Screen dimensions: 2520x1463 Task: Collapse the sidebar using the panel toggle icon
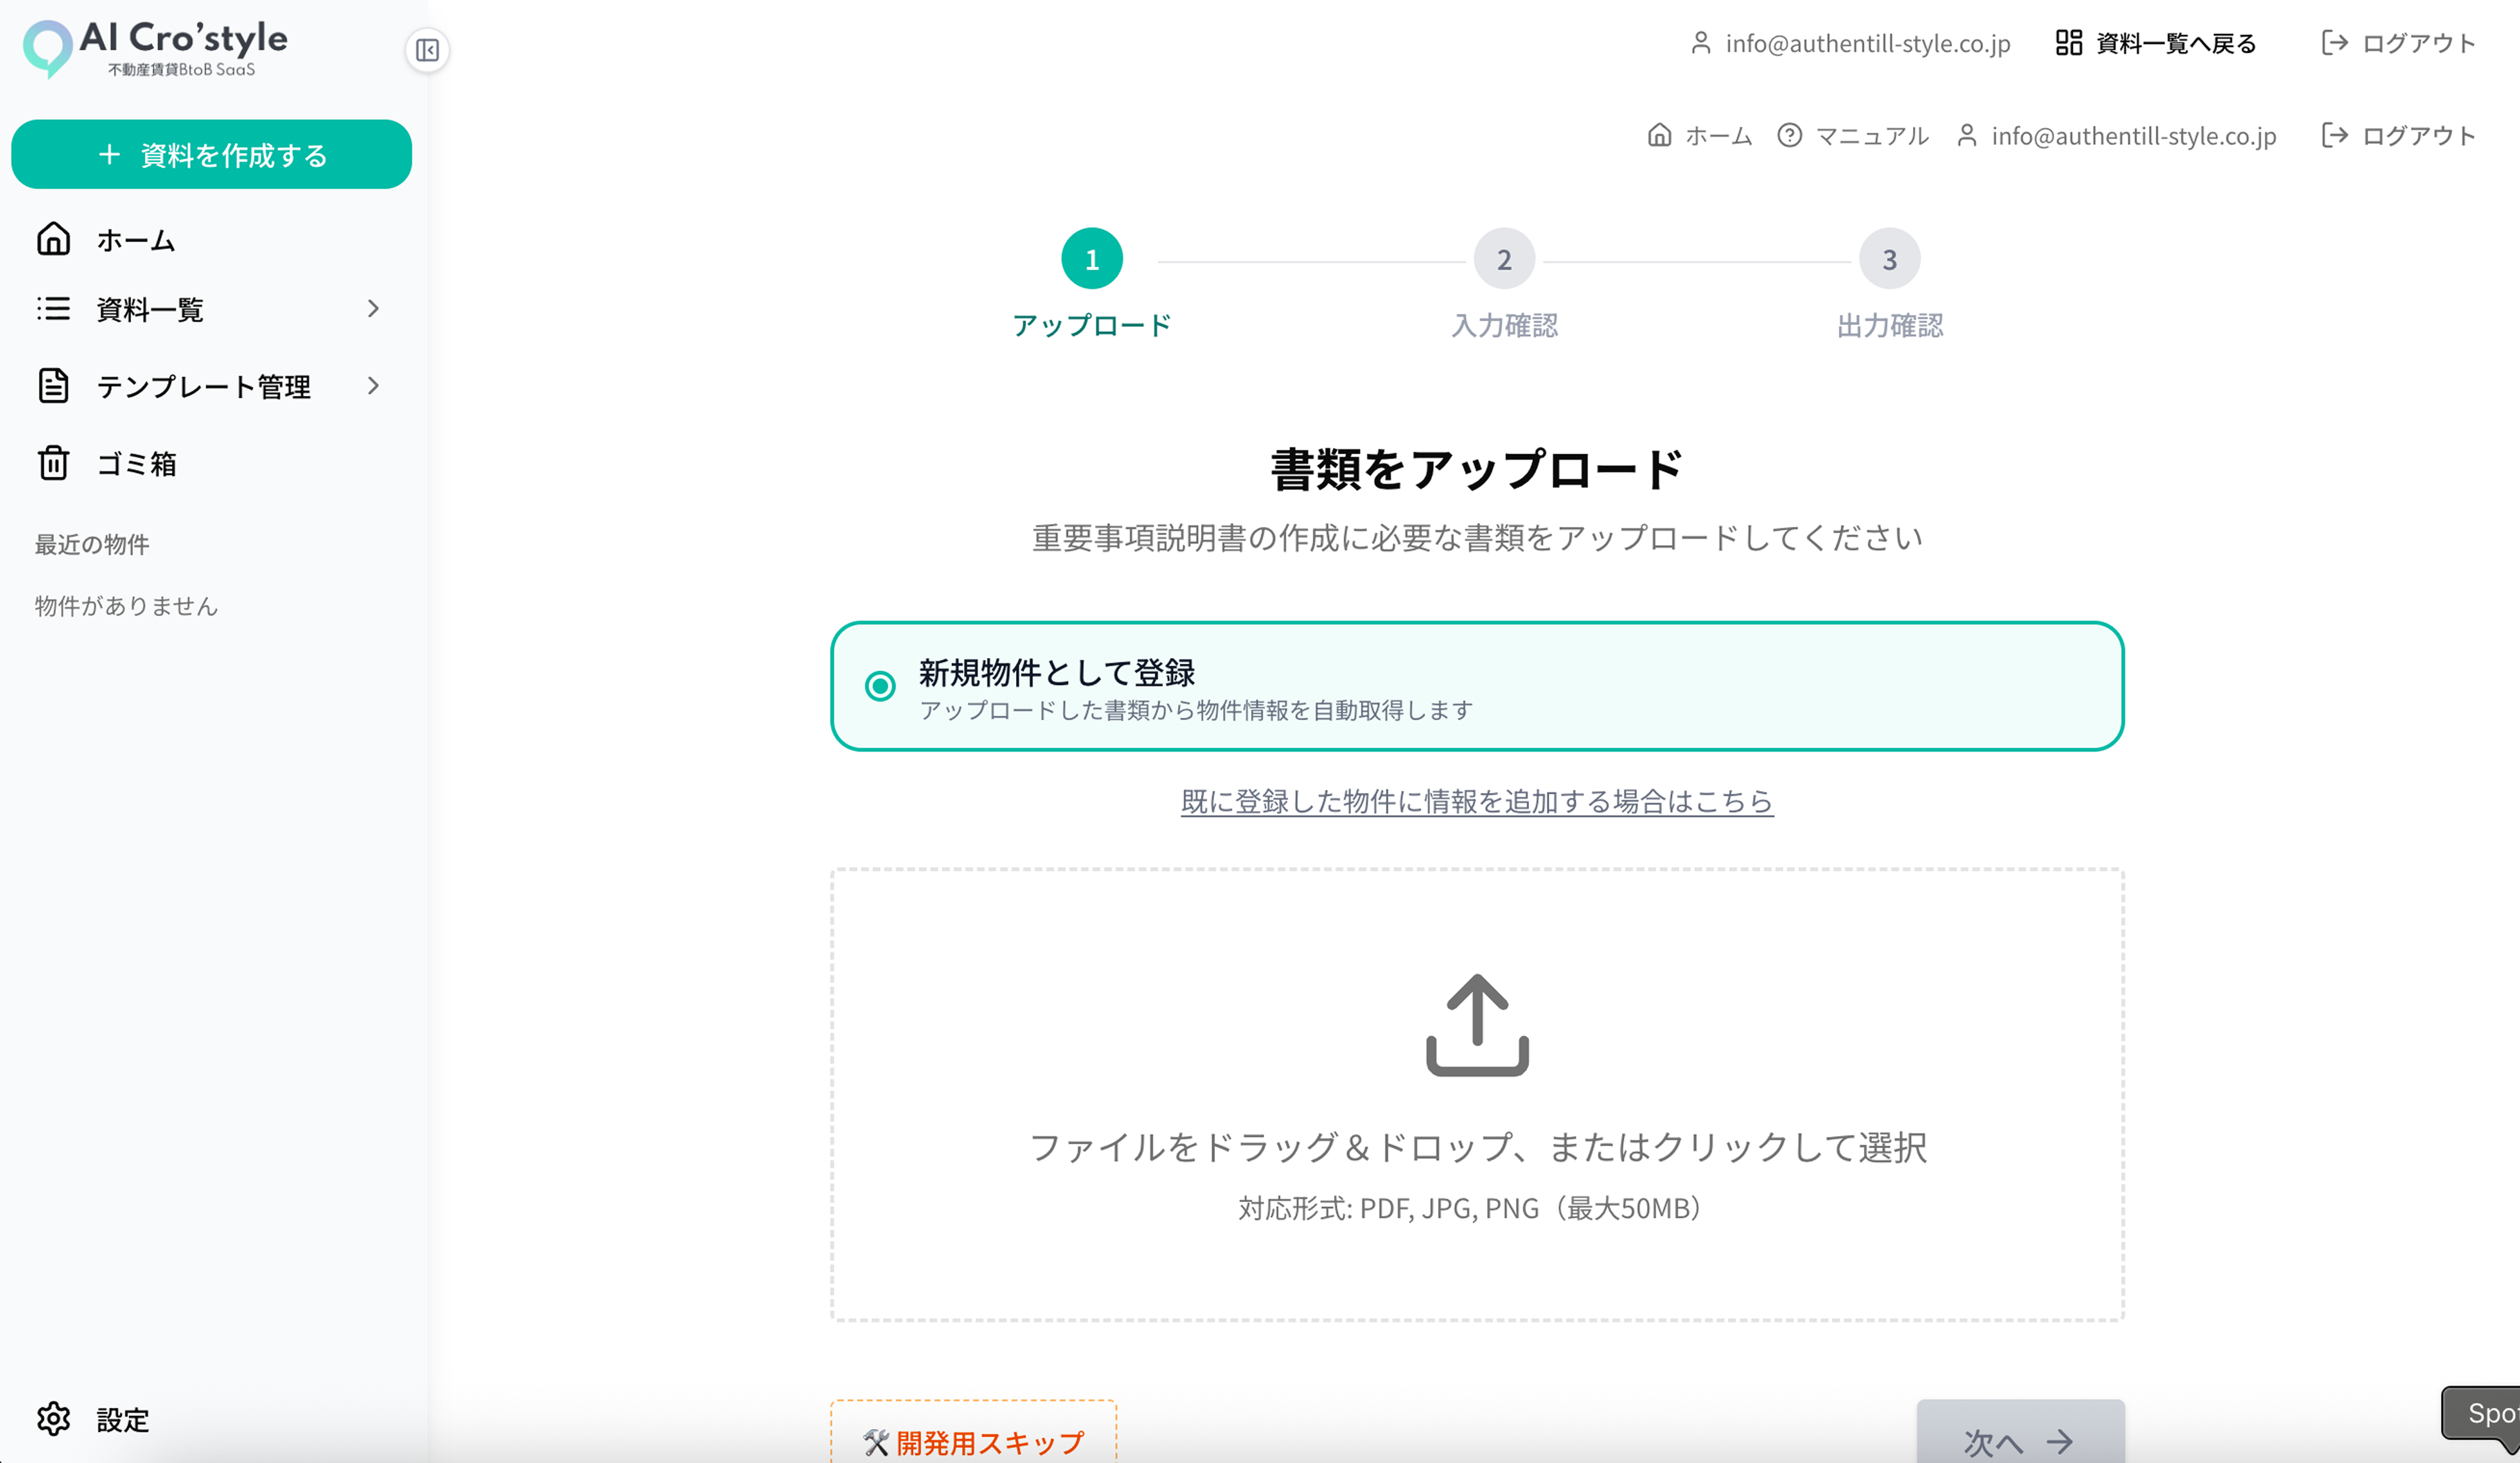click(x=428, y=50)
